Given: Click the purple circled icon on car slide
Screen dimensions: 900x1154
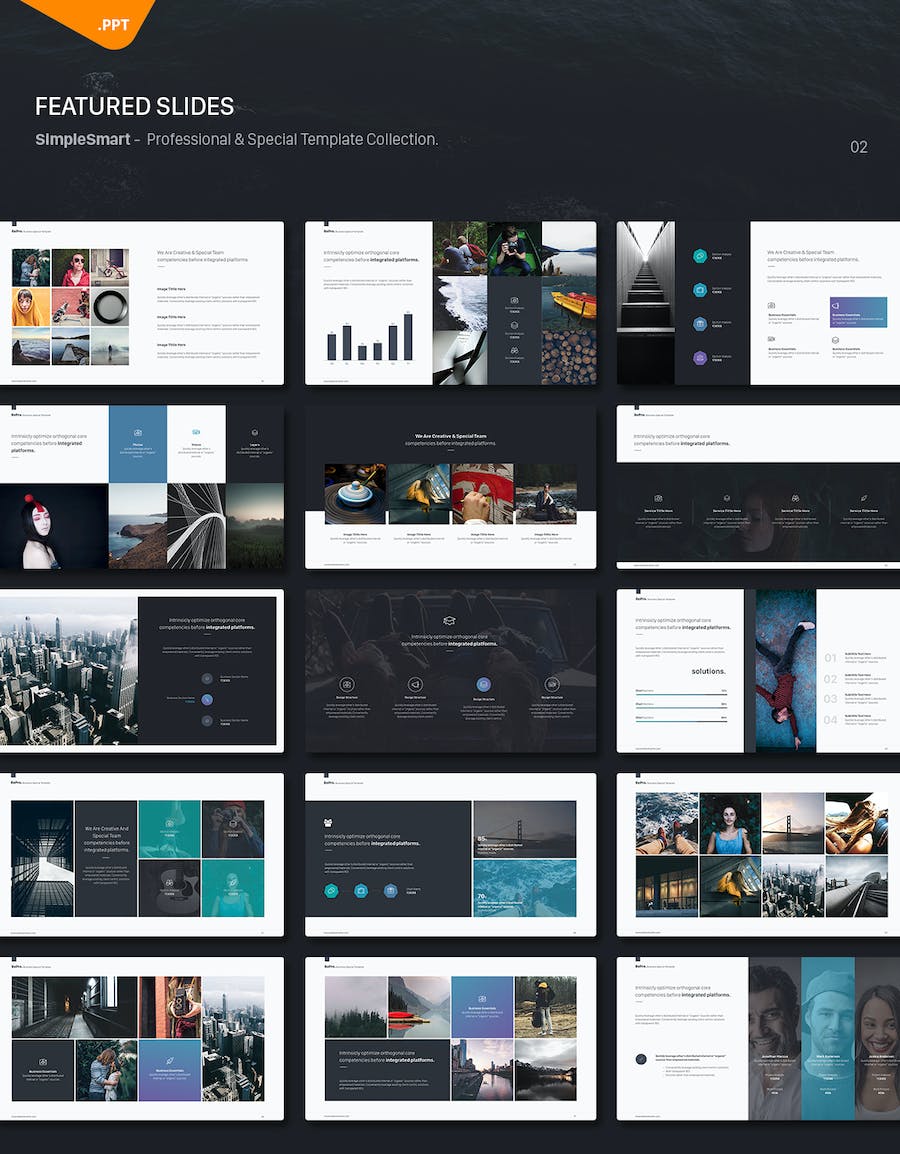Looking at the screenshot, I should pos(483,685).
